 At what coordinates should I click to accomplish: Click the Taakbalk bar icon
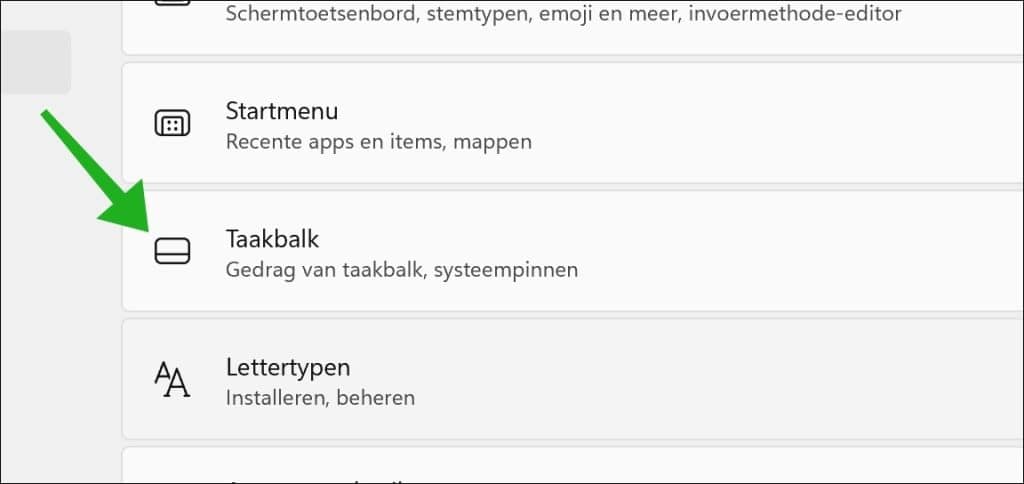pos(172,251)
